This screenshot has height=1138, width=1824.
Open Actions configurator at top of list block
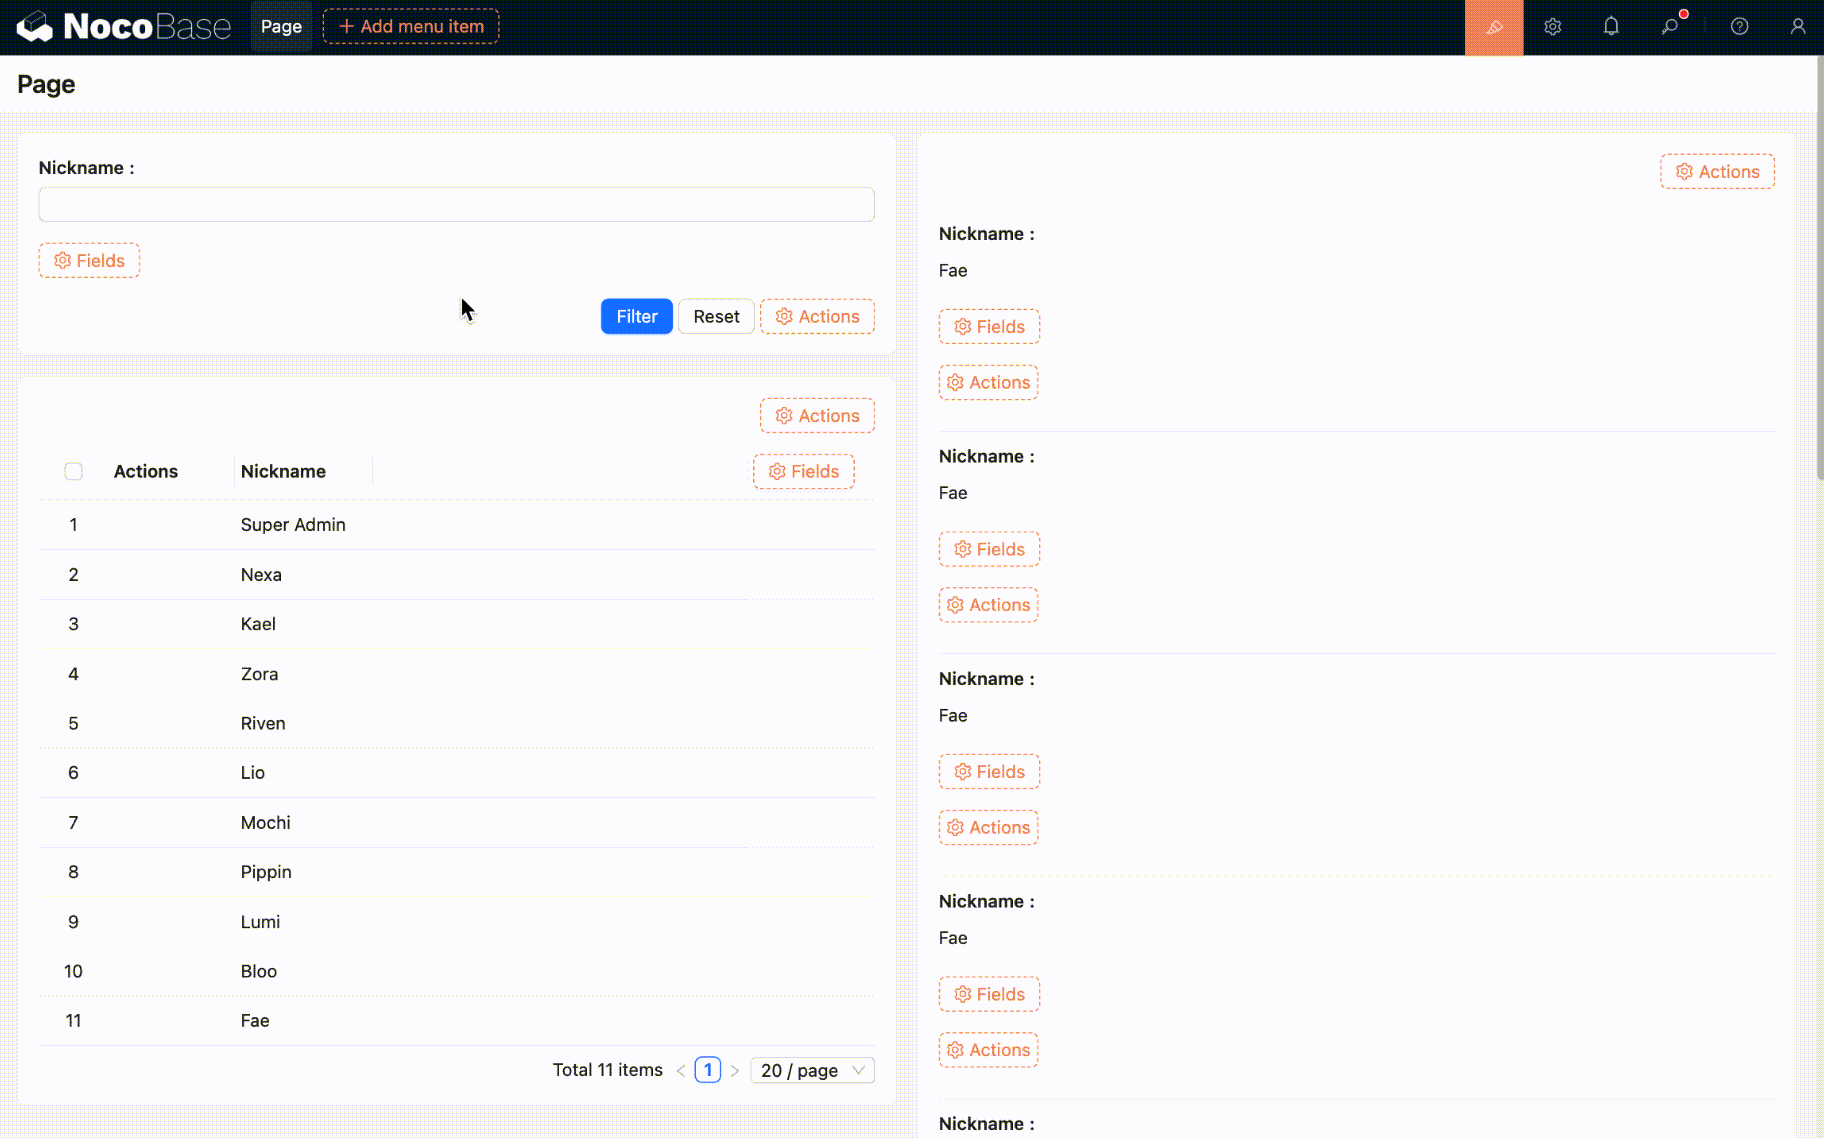point(1717,172)
